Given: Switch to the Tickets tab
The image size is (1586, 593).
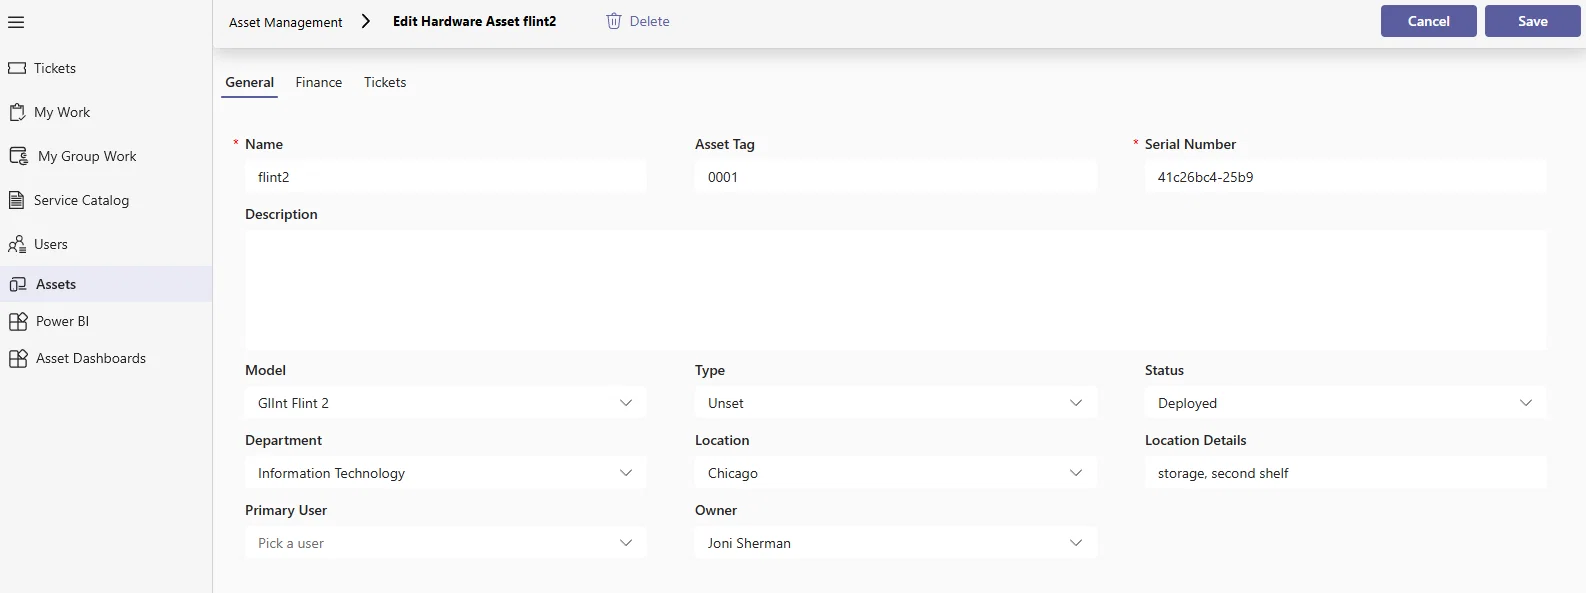Looking at the screenshot, I should tap(385, 82).
